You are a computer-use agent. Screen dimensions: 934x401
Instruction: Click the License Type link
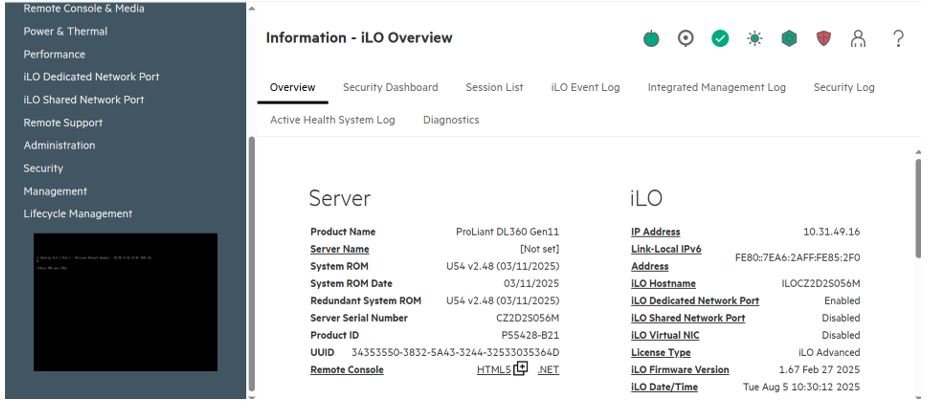(661, 353)
